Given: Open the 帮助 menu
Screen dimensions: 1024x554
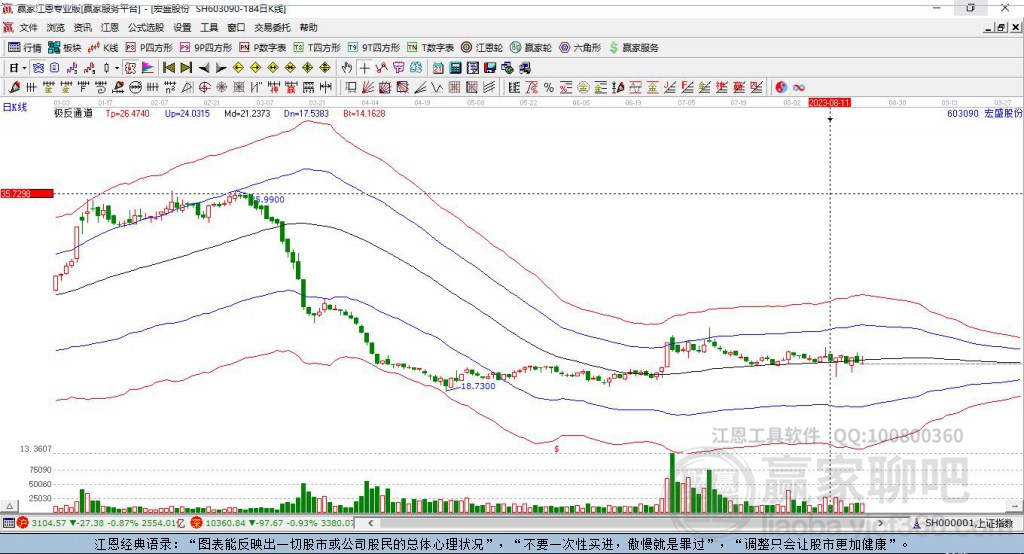Looking at the screenshot, I should (308, 27).
